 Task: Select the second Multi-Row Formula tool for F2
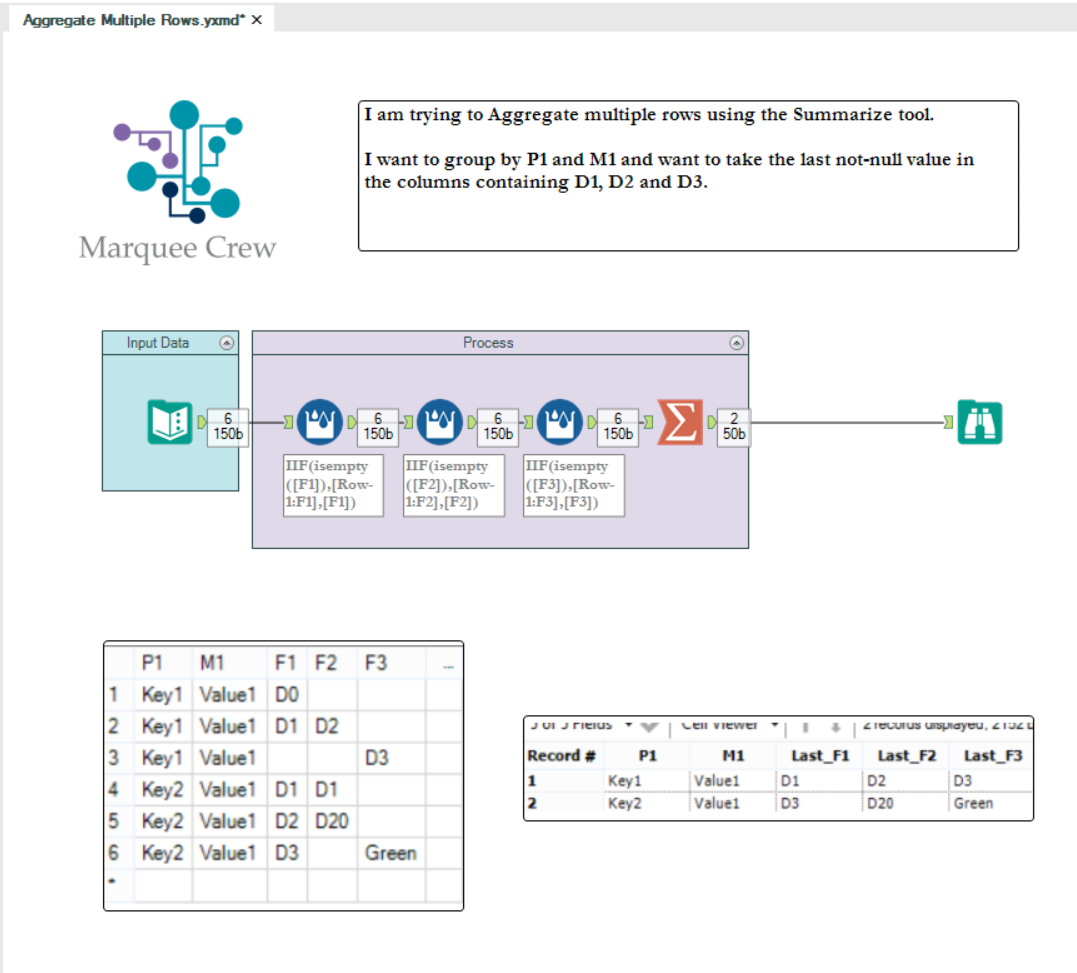point(440,422)
